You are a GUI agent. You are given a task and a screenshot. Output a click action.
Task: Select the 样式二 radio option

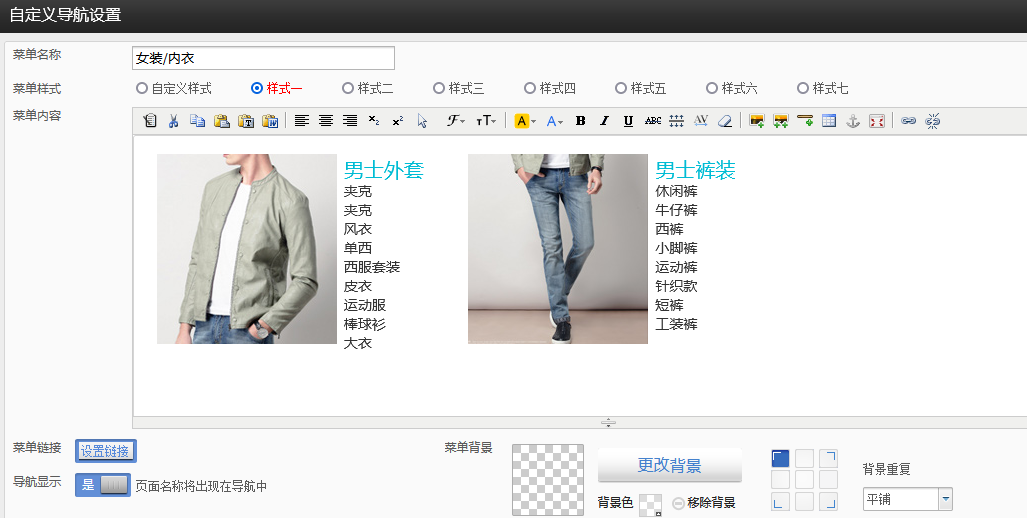click(348, 88)
